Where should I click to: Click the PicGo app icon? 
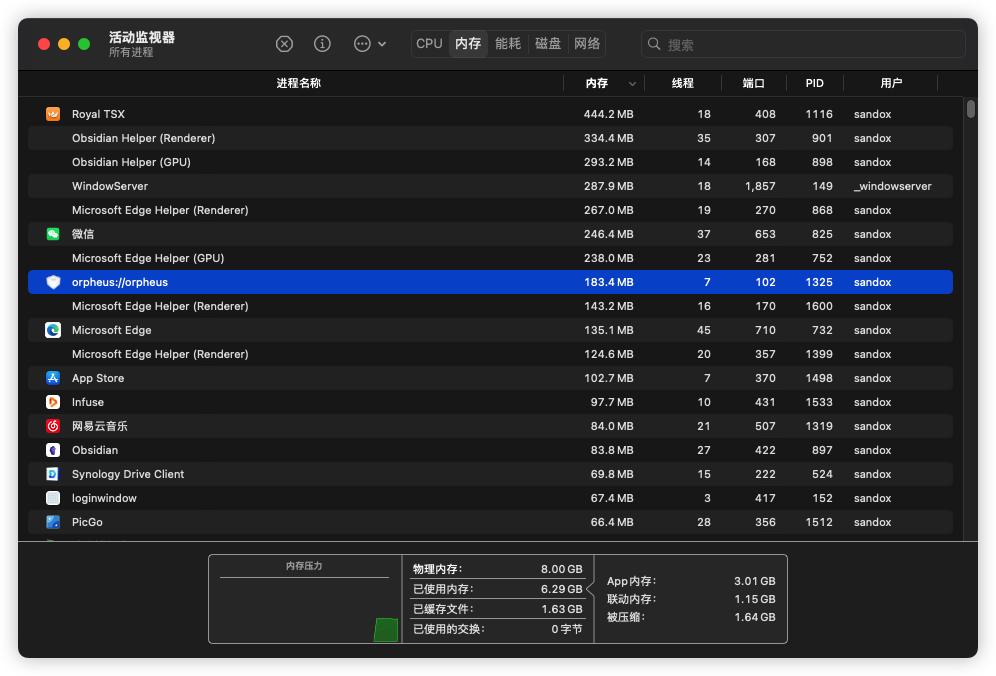pos(53,522)
